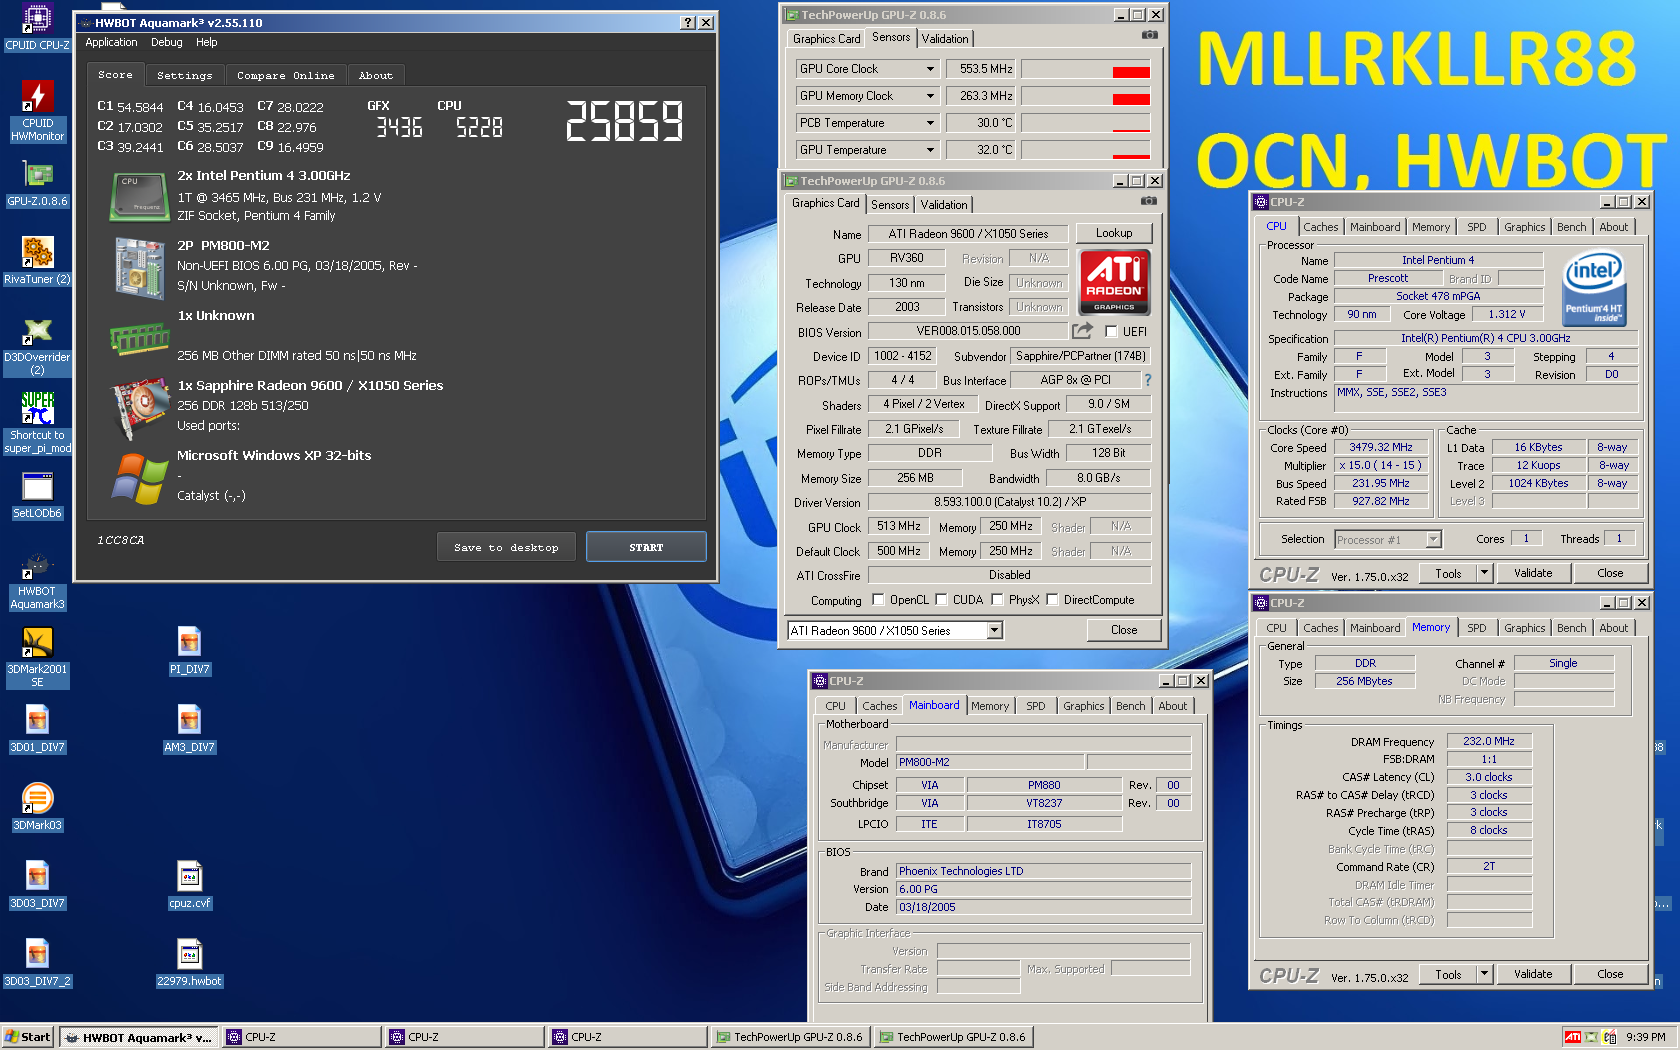1680x1050 pixels.
Task: Select the 3D03_DIV7_2 file icon
Action: [x=37, y=963]
